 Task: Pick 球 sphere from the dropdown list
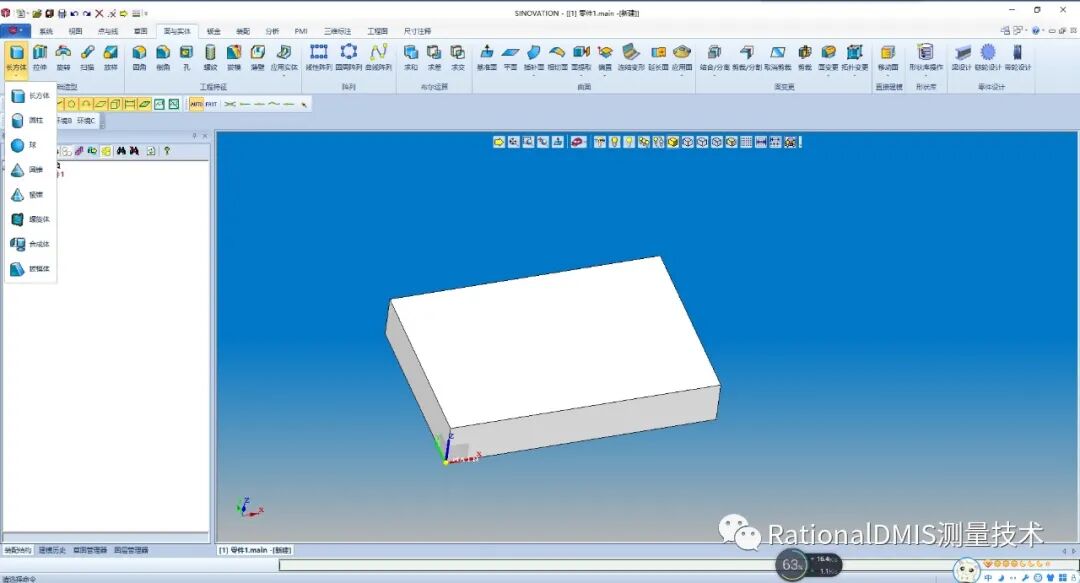pyautogui.click(x=30, y=145)
